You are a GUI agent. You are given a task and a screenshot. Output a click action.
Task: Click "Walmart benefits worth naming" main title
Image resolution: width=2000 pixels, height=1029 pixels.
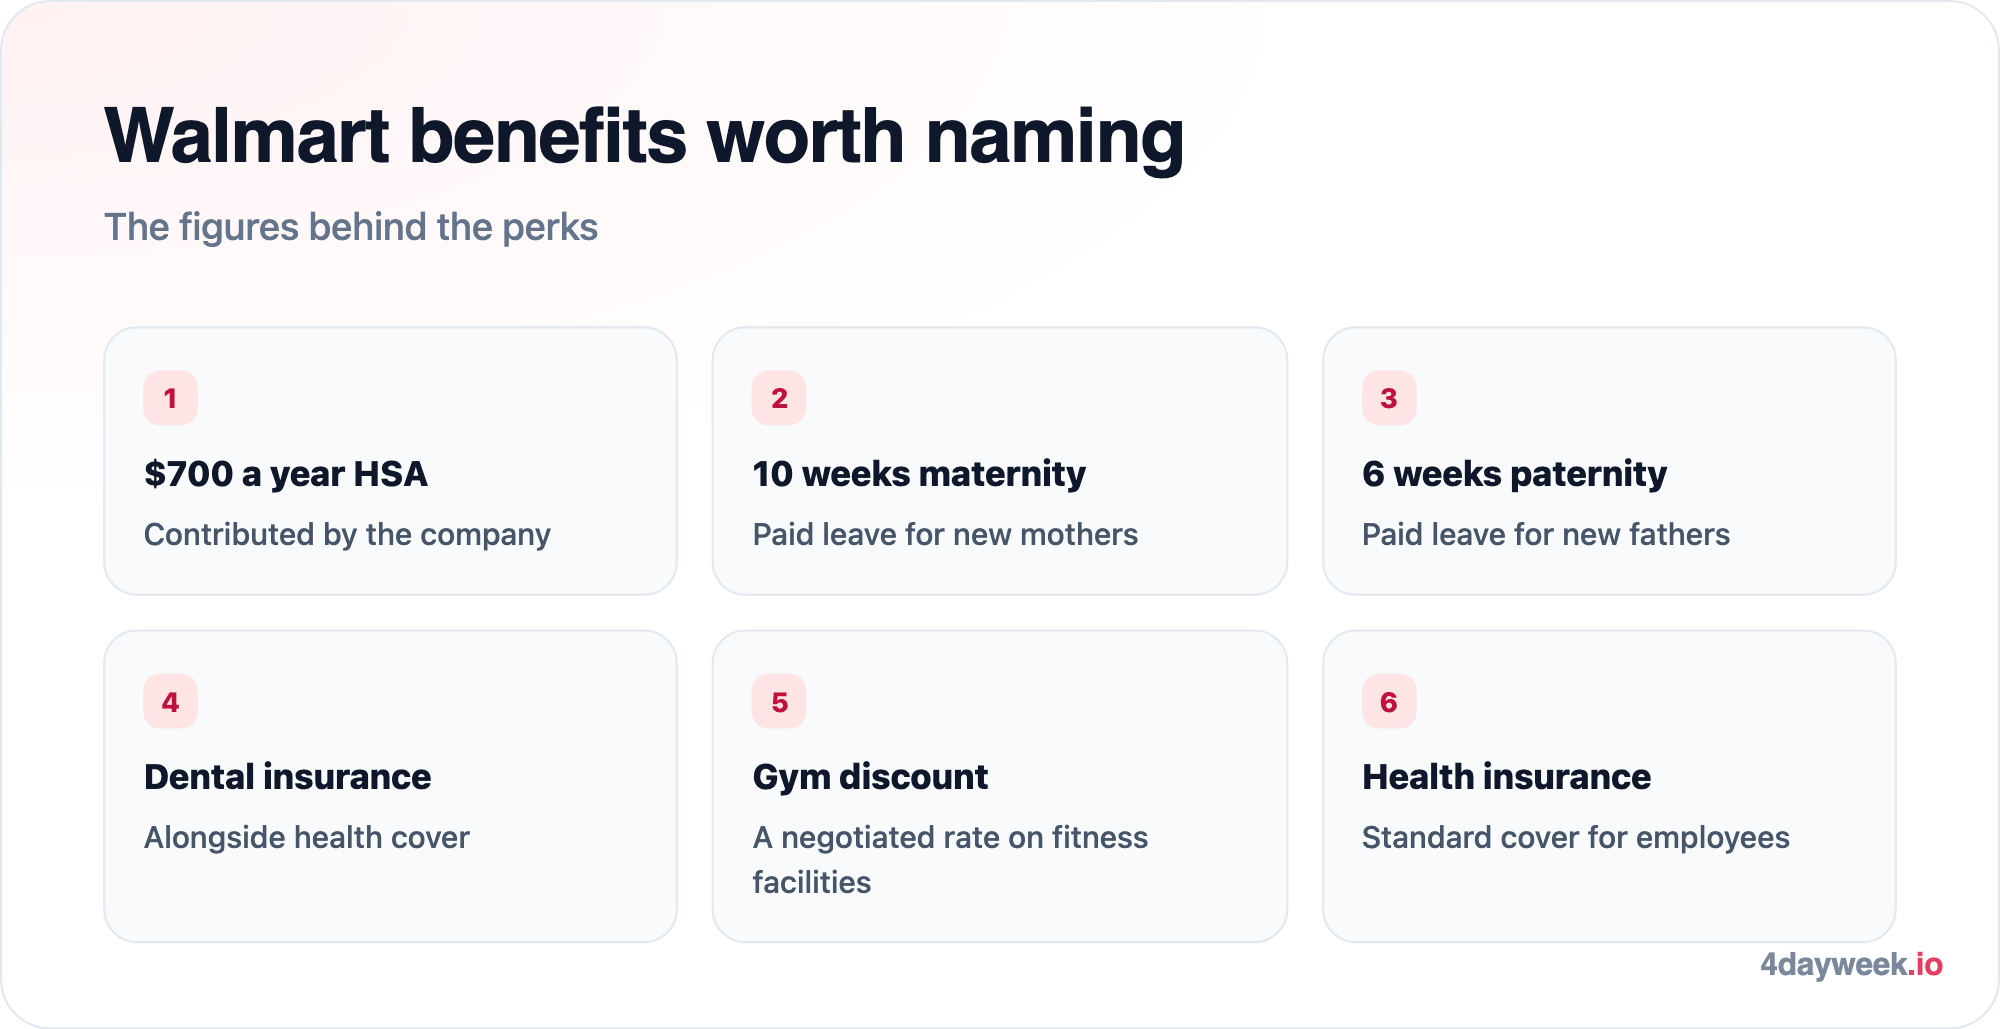click(x=644, y=137)
